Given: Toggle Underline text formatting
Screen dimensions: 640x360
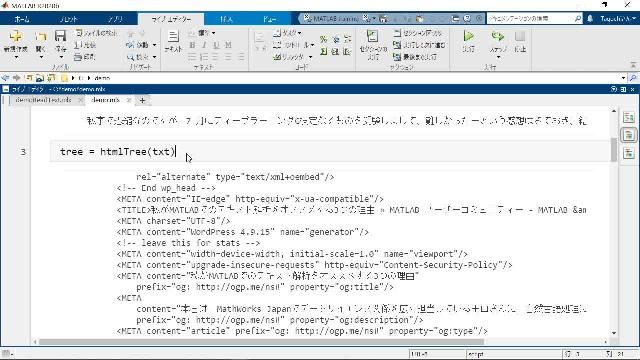Looking at the screenshot, I should point(216,45).
